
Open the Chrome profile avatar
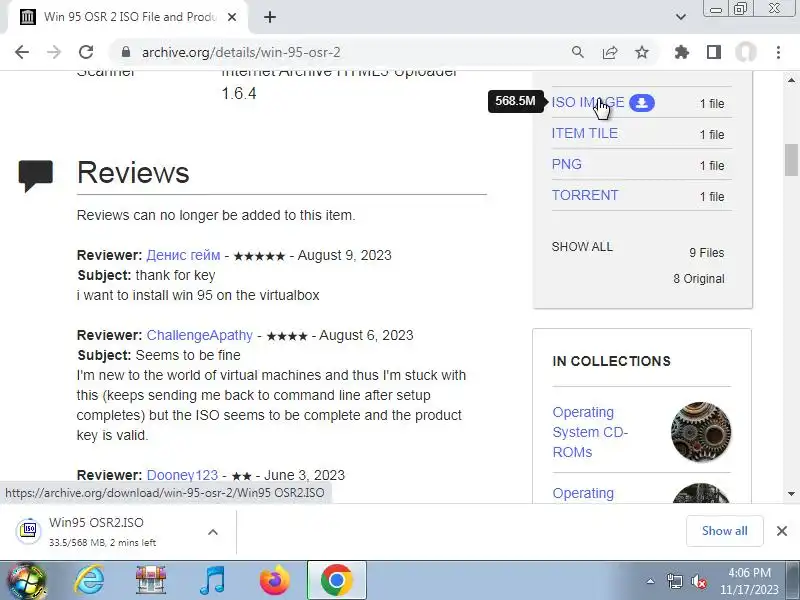click(746, 52)
